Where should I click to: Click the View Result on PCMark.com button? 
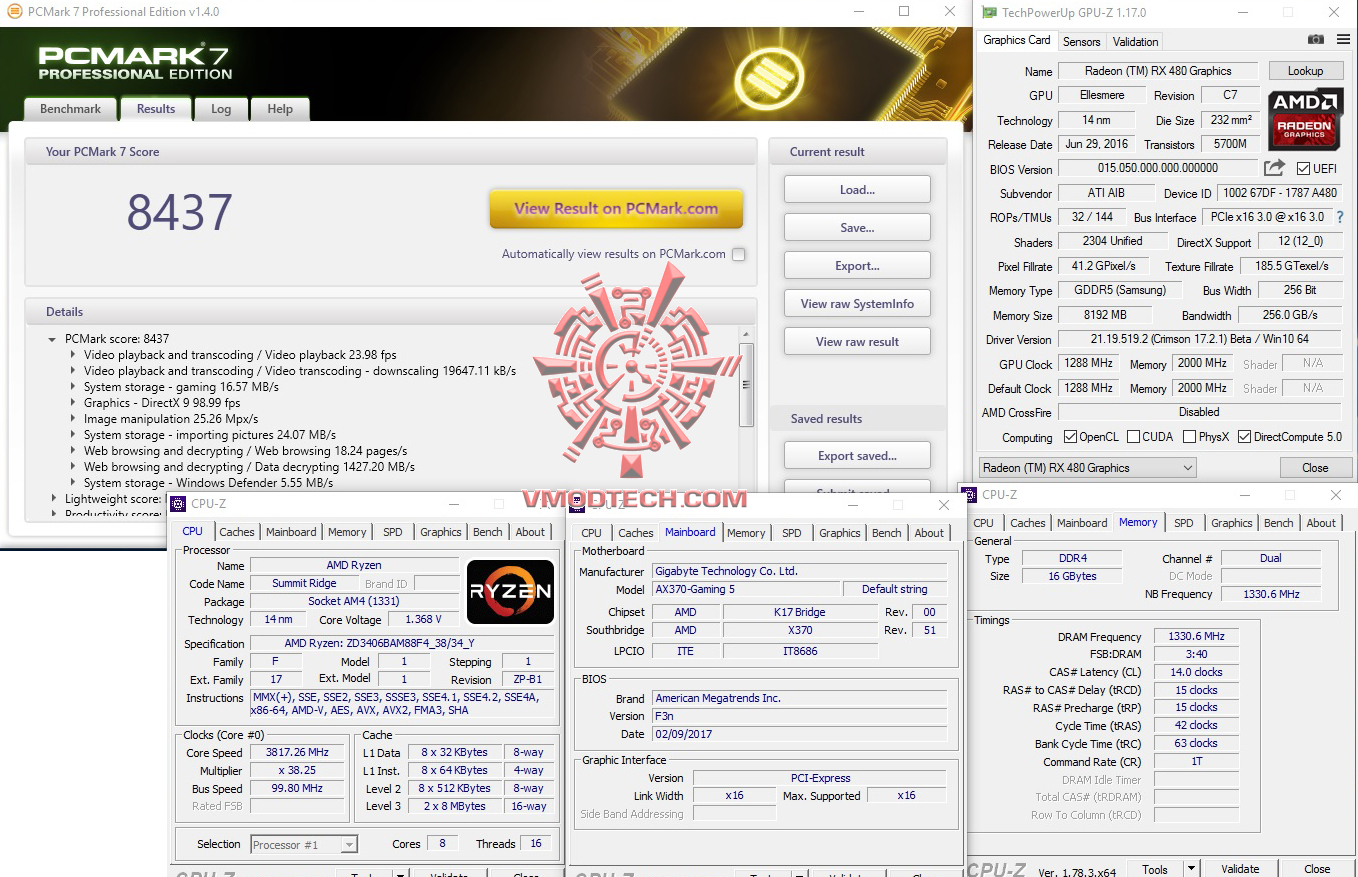(616, 210)
